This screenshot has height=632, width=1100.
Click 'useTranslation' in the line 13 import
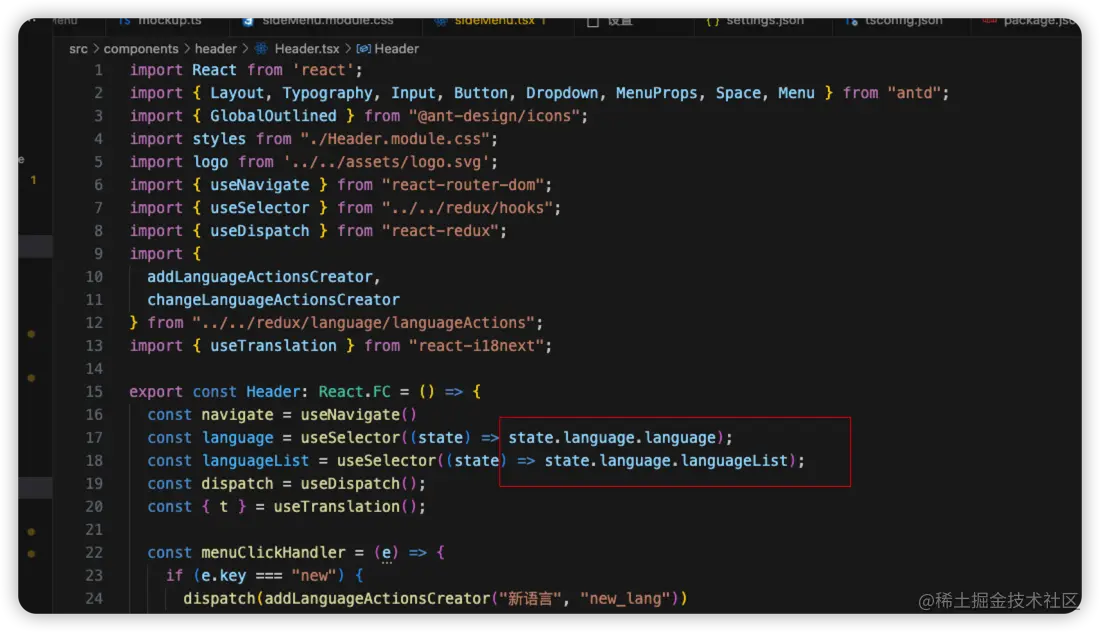[273, 346]
